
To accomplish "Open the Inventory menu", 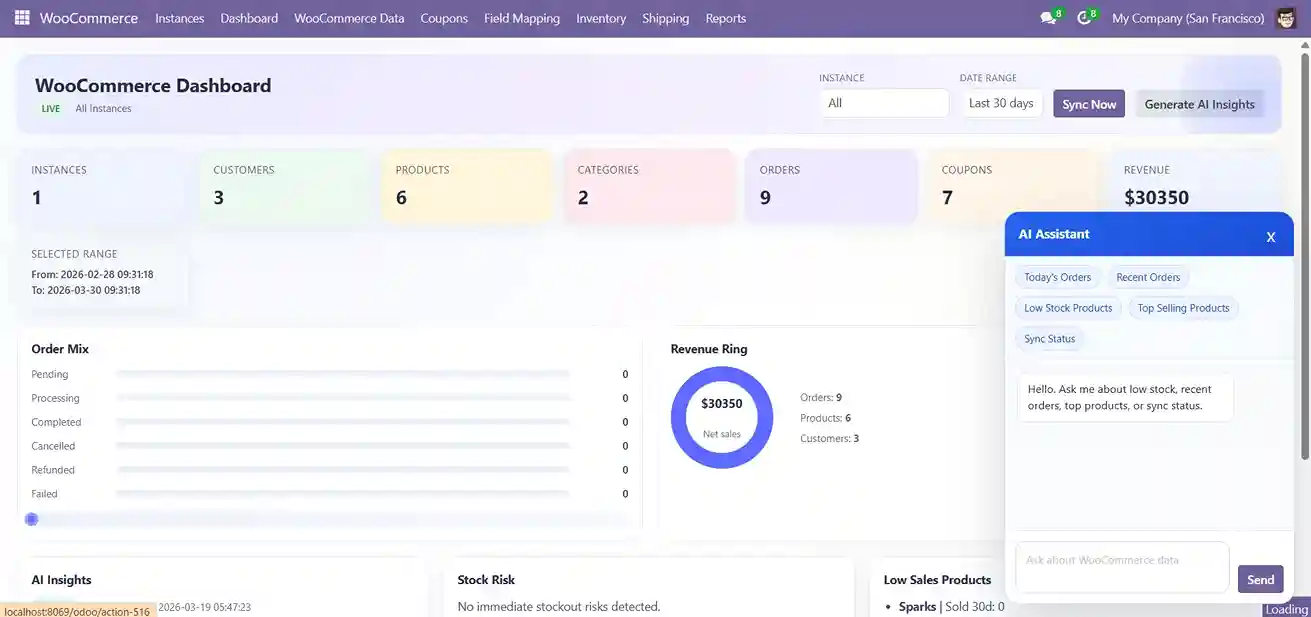I will [600, 18].
